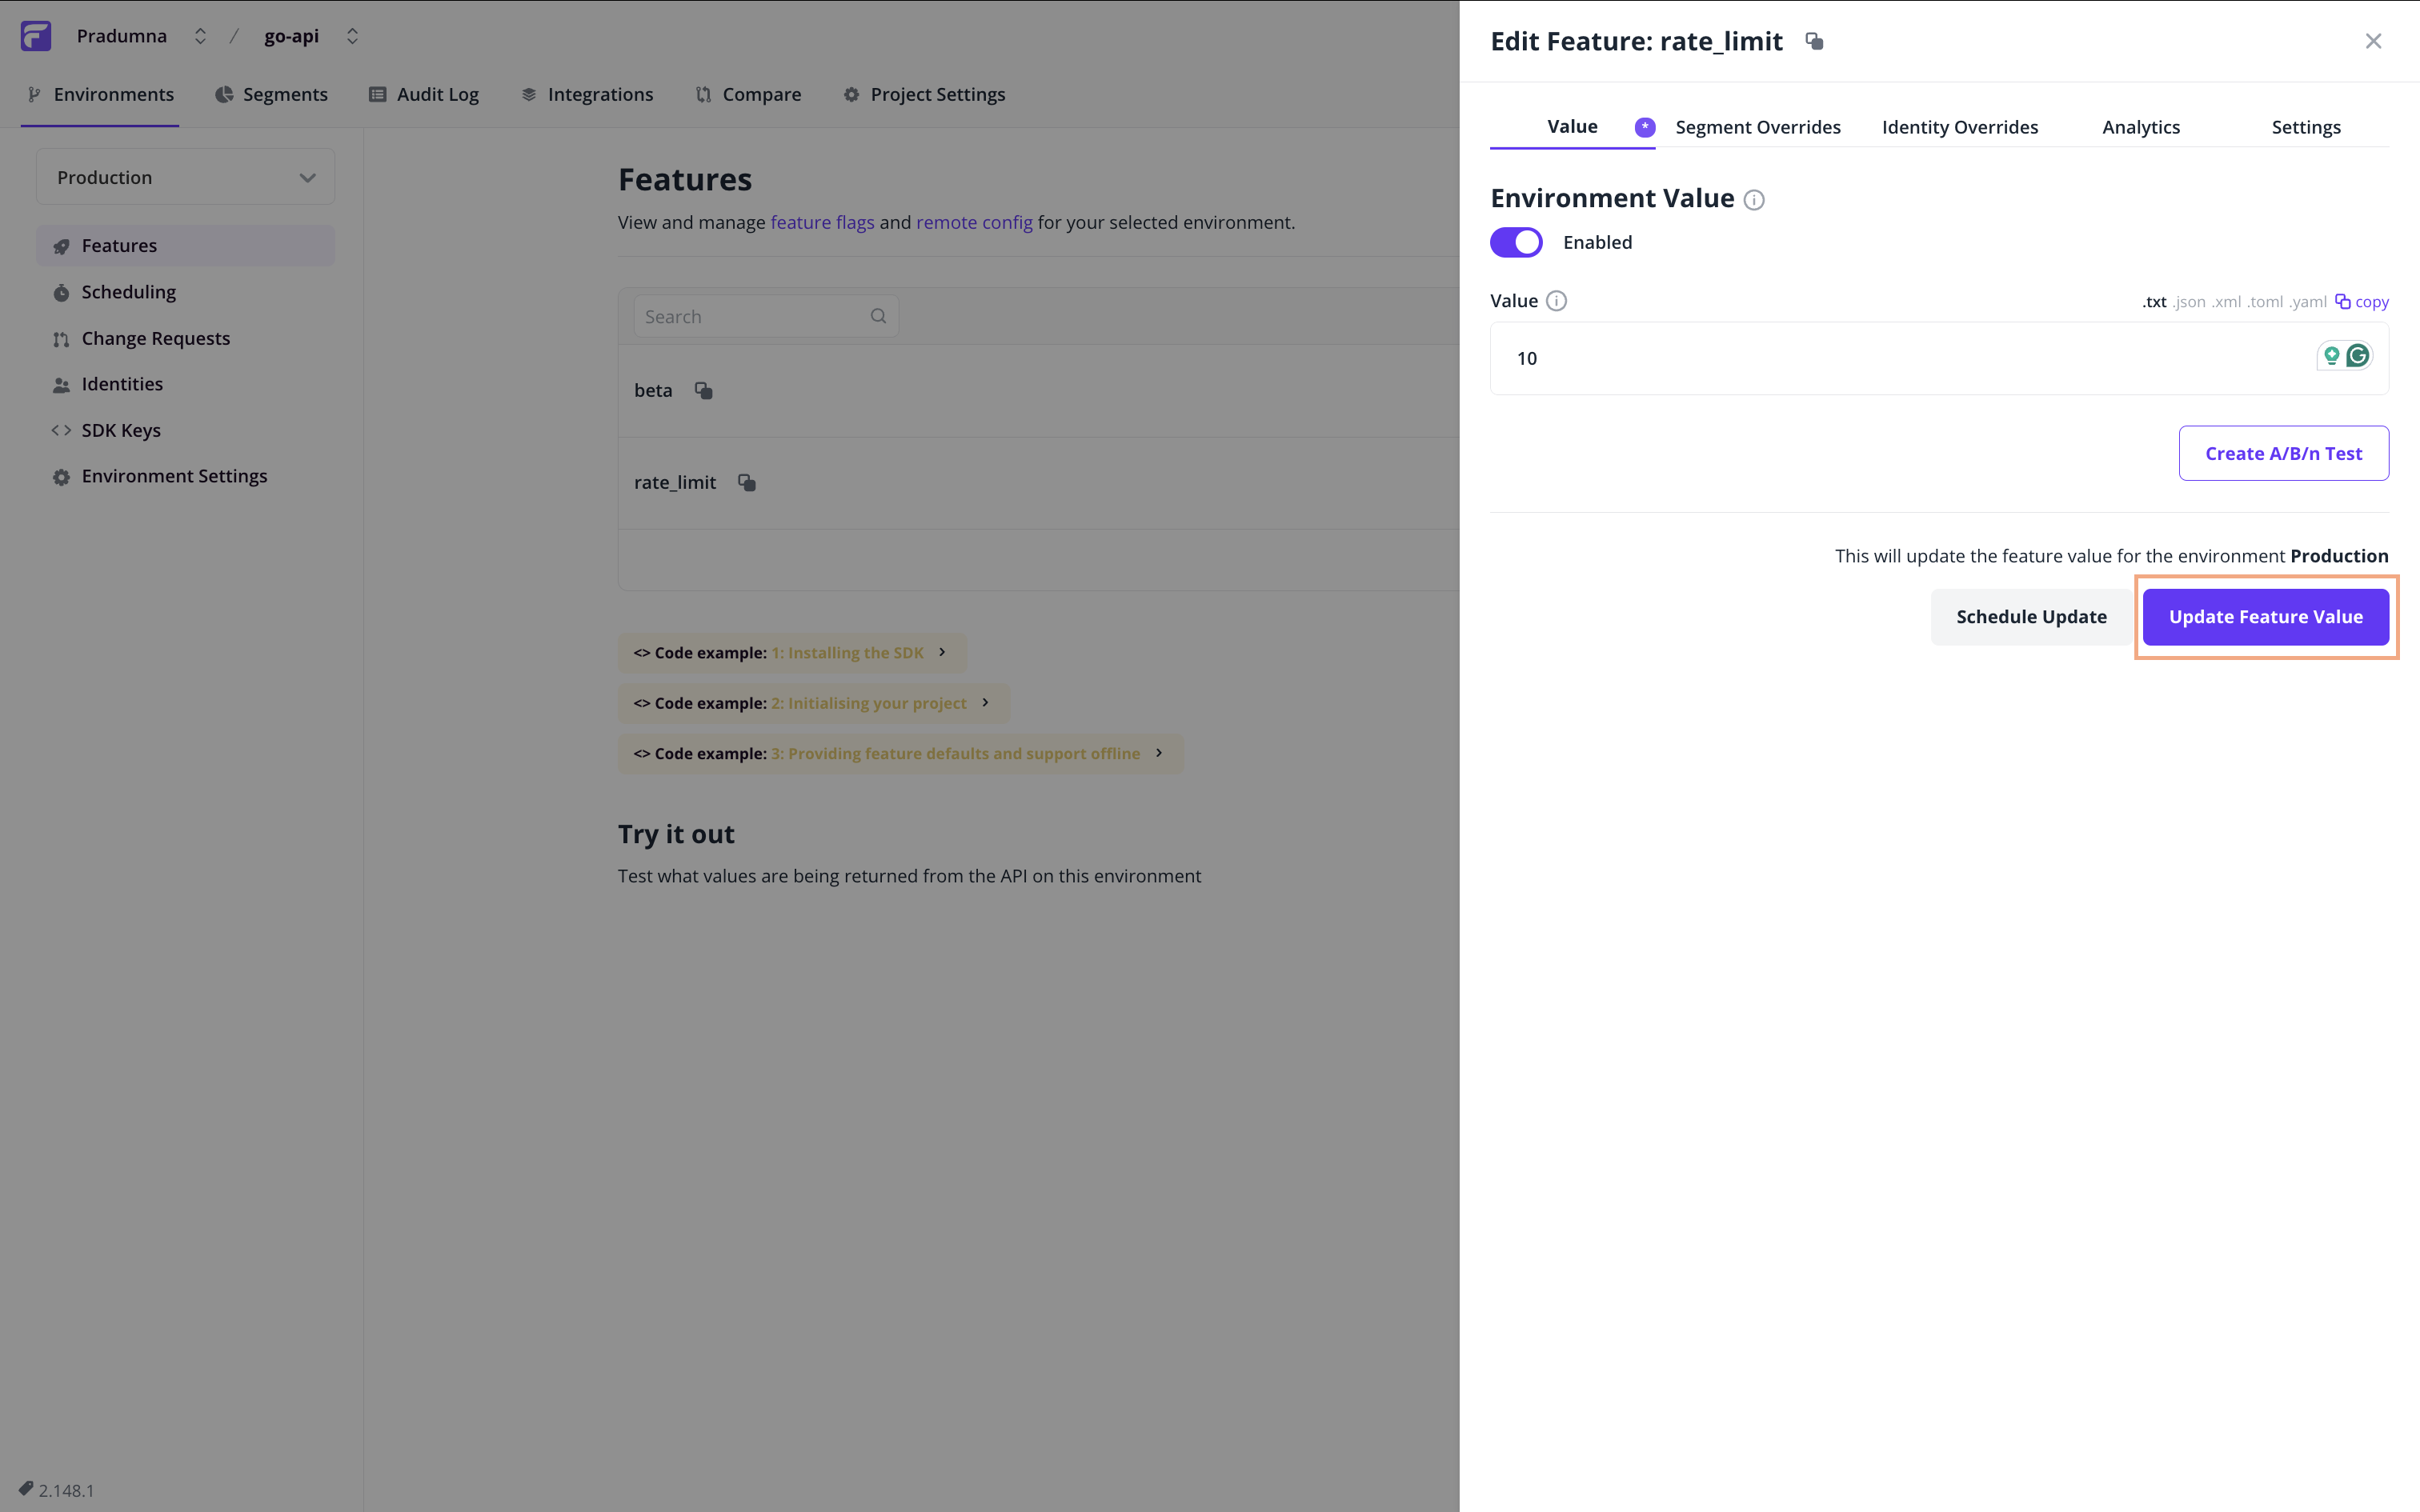Click Create A/B/n Test button
This screenshot has height=1512, width=2420.
coord(2284,453)
